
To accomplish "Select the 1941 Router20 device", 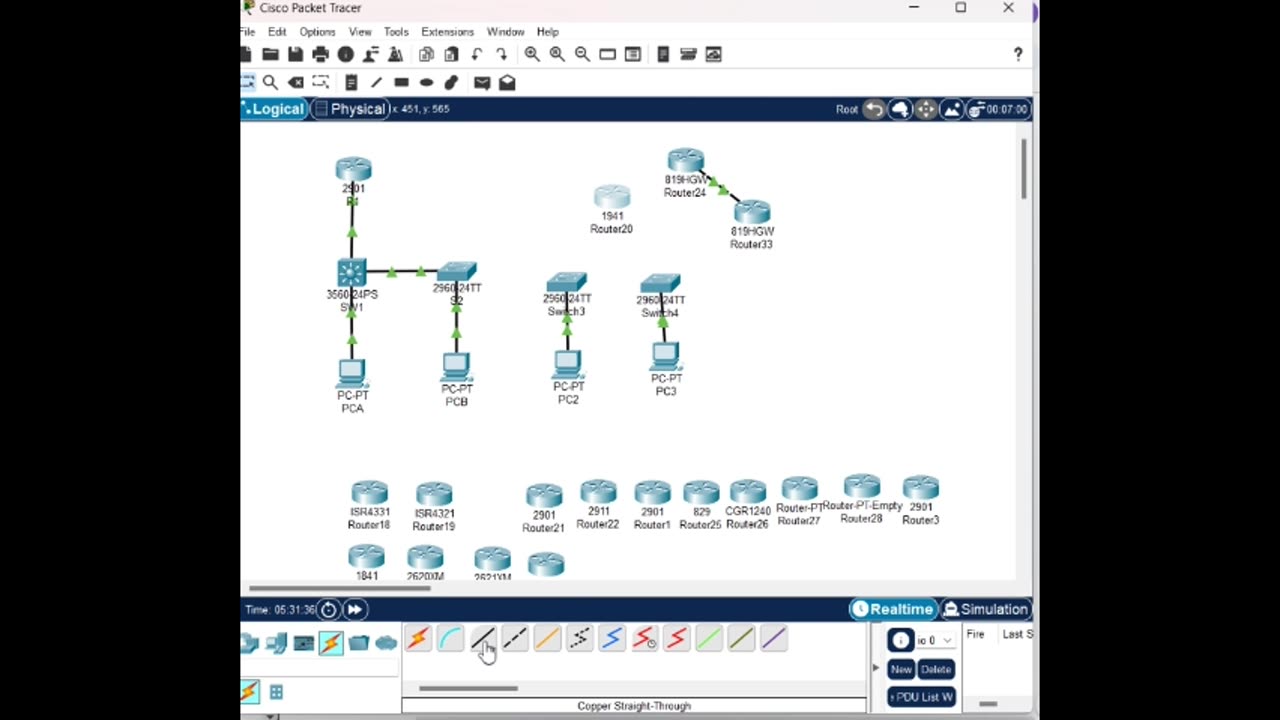I will click(x=612, y=209).
